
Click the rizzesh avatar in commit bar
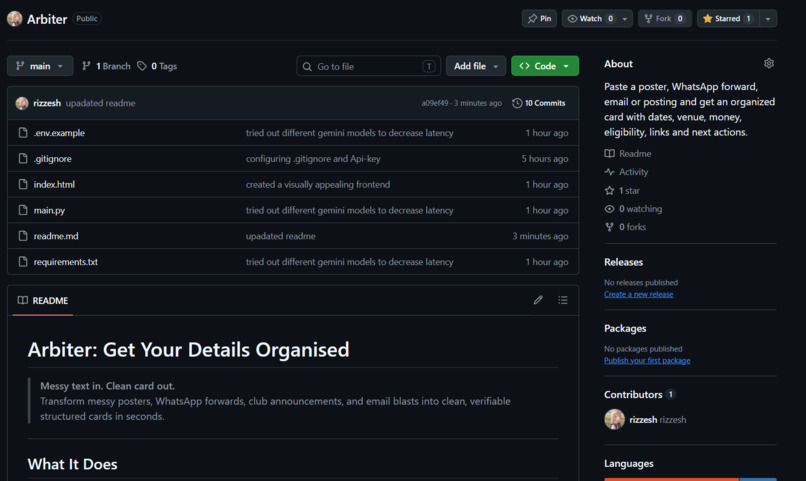click(x=22, y=103)
